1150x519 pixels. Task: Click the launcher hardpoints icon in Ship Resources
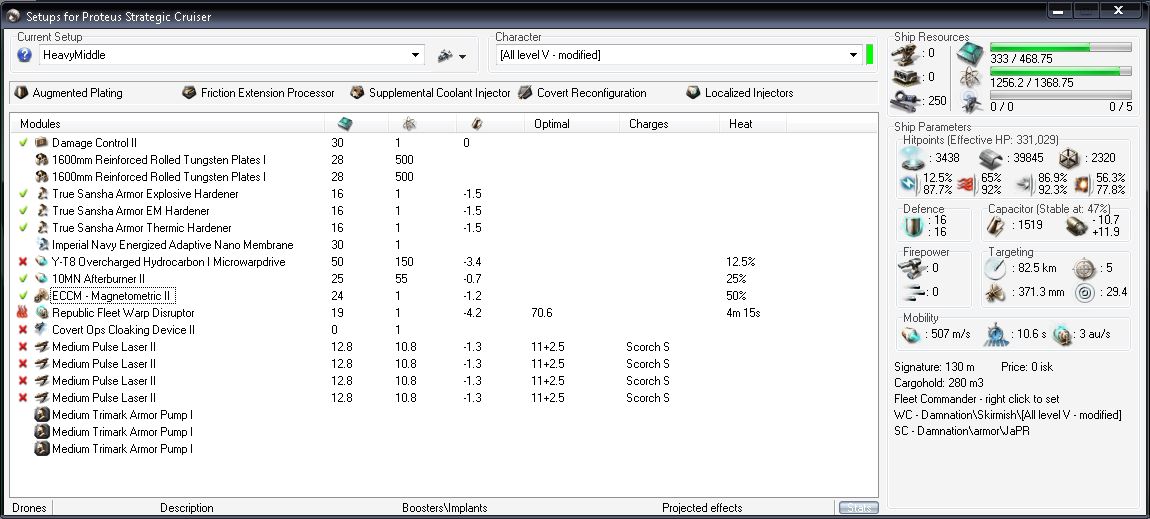click(904, 77)
